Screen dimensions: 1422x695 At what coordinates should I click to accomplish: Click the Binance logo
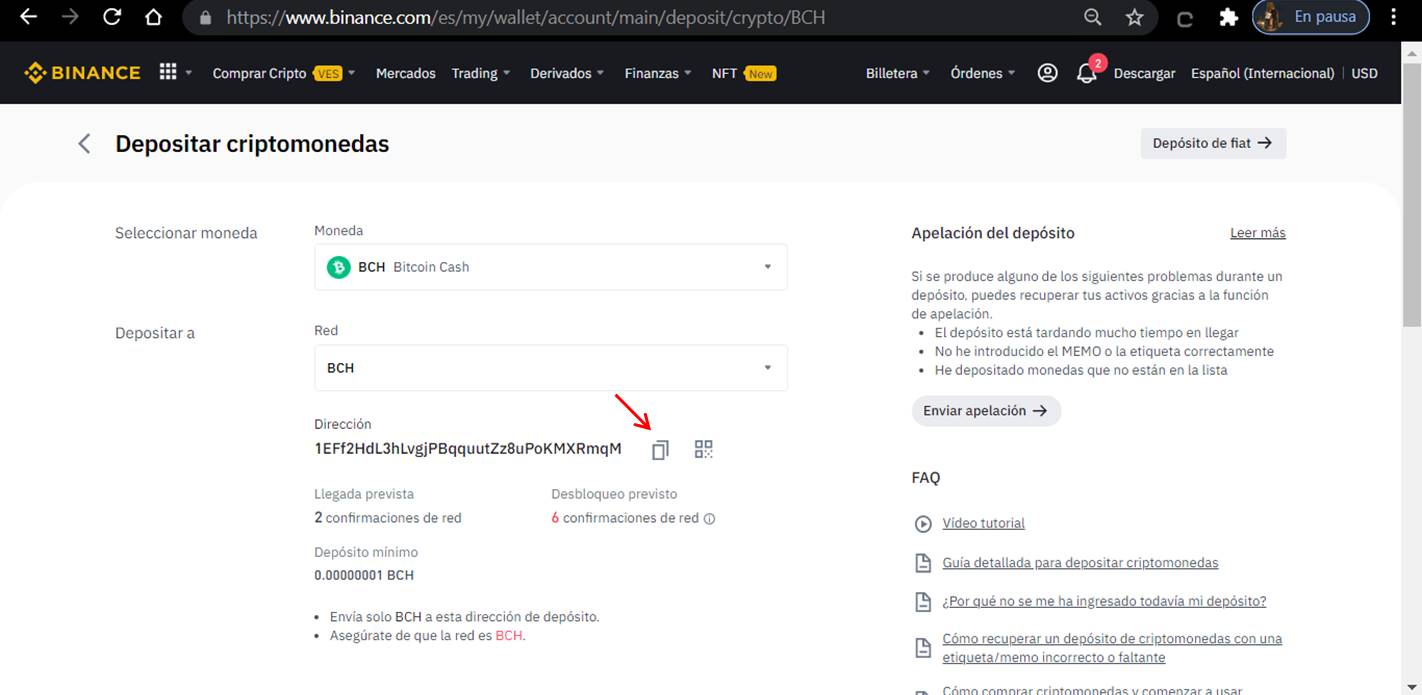(x=82, y=72)
